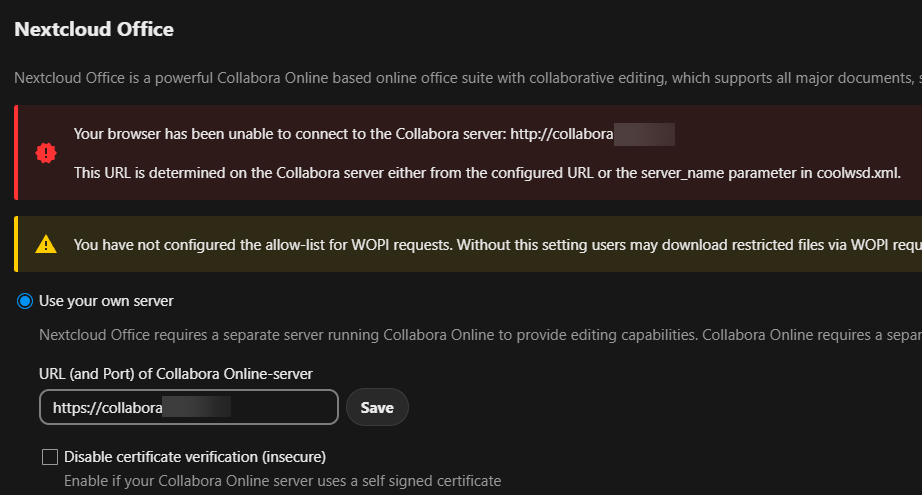
Task: Click the 'Disable certificate verification (insecure)' label
Action: [x=195, y=457]
